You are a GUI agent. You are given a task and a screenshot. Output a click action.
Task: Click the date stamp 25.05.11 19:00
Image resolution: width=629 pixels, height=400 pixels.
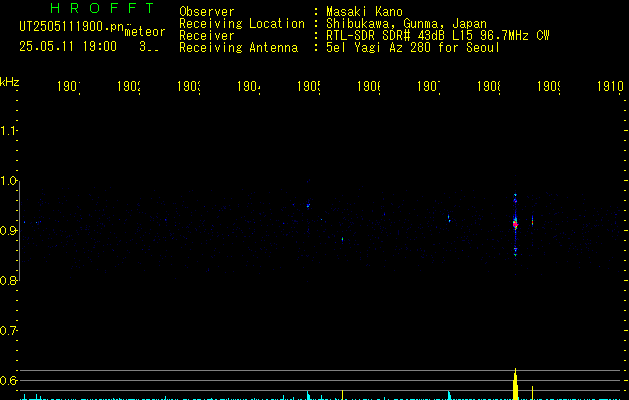pyautogui.click(x=68, y=47)
